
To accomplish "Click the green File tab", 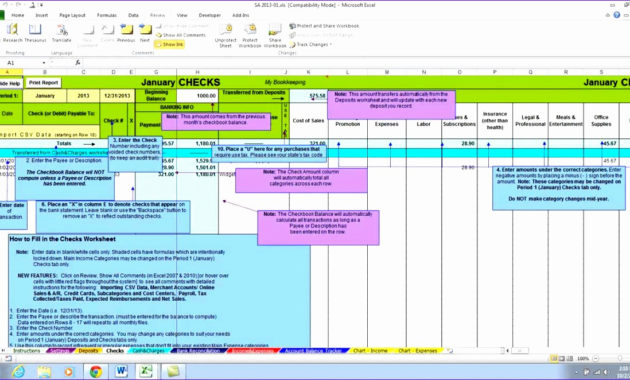I will (x=2, y=15).
